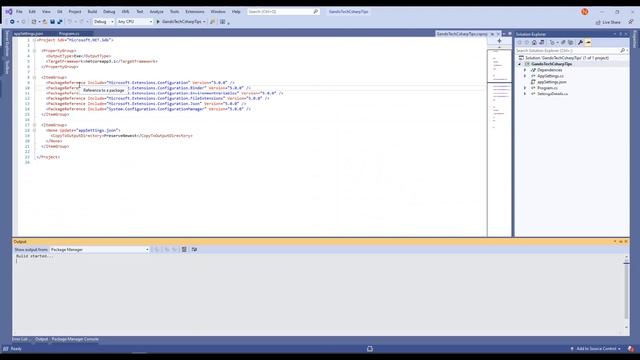Switch to Package Manager Console tab
Screen dimensions: 640x360
pos(75,339)
